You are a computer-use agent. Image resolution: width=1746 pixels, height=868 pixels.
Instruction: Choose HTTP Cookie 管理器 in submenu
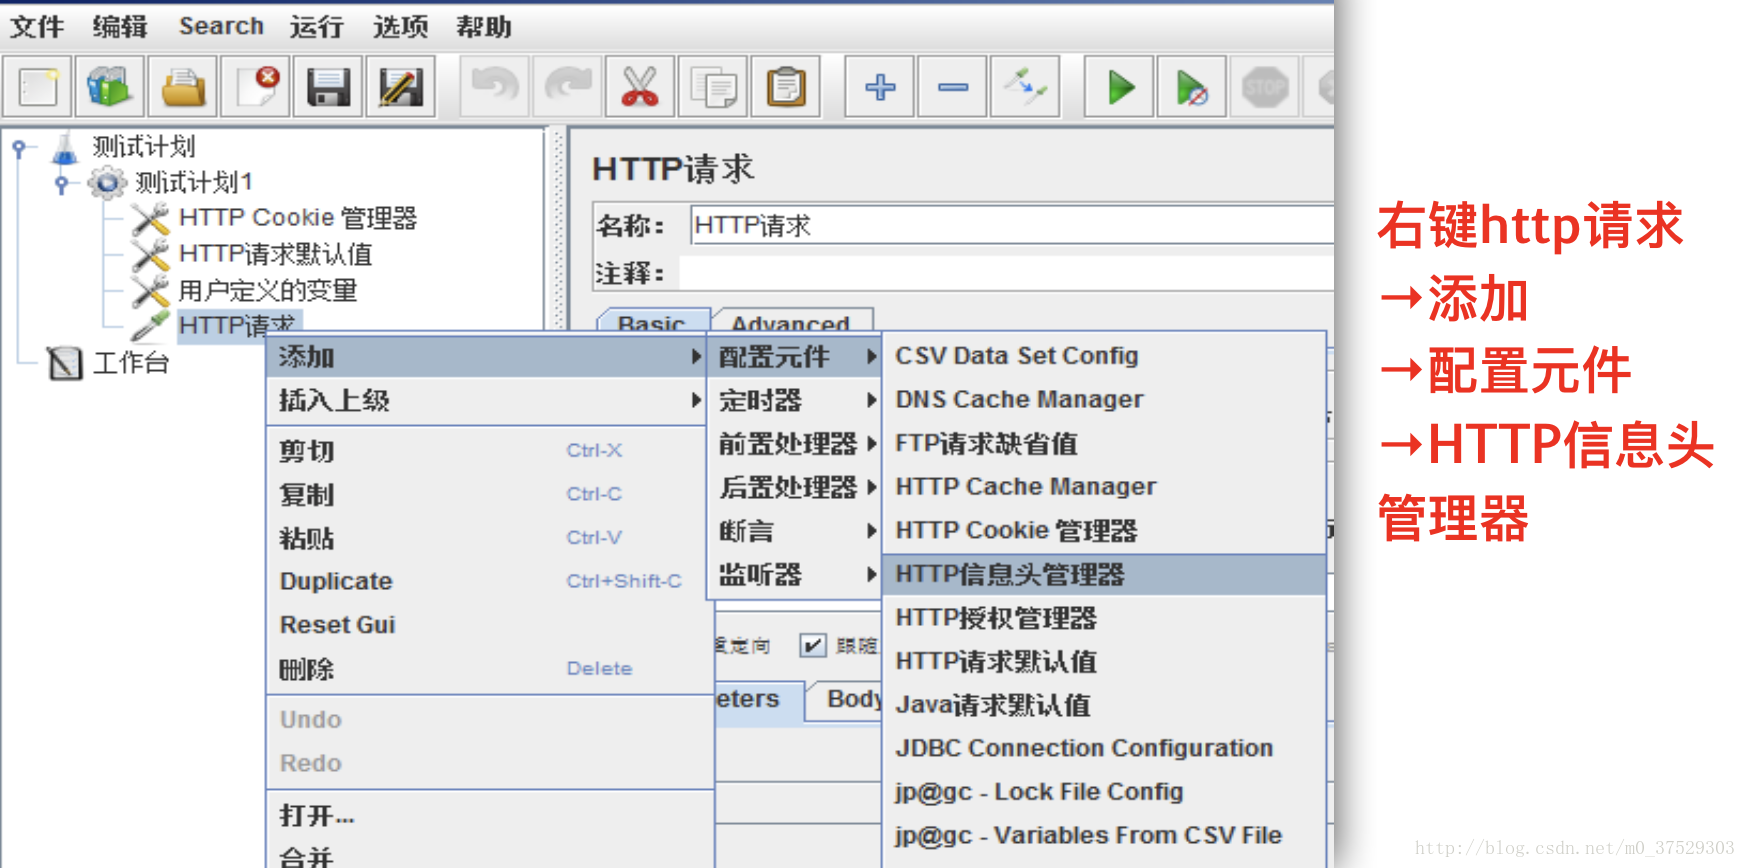click(x=1104, y=530)
